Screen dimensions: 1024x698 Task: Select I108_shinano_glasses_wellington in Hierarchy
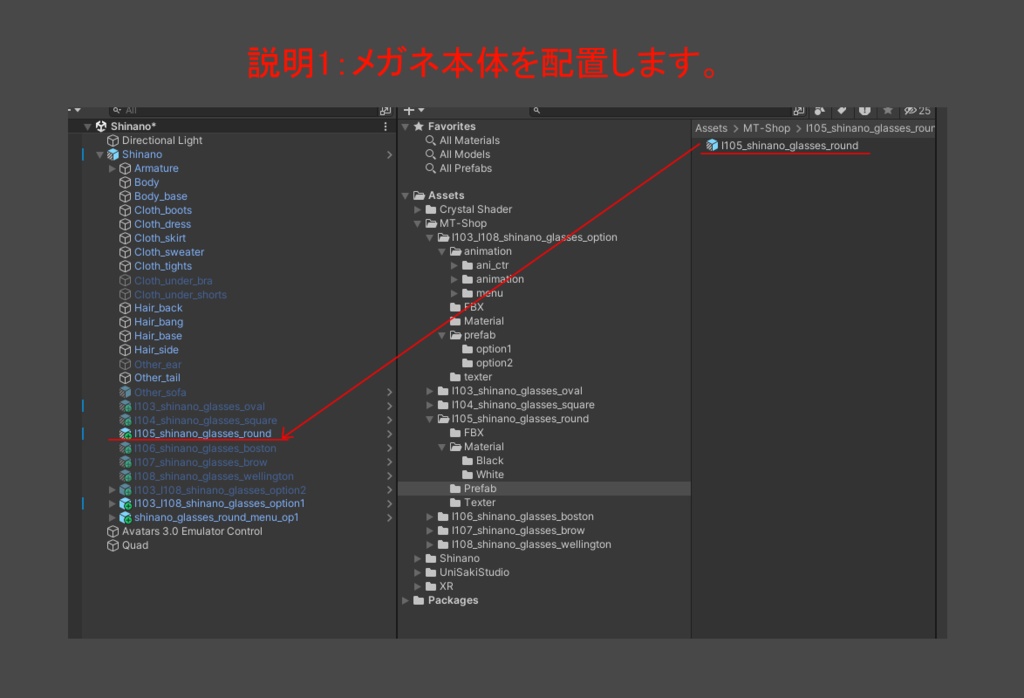(214, 477)
